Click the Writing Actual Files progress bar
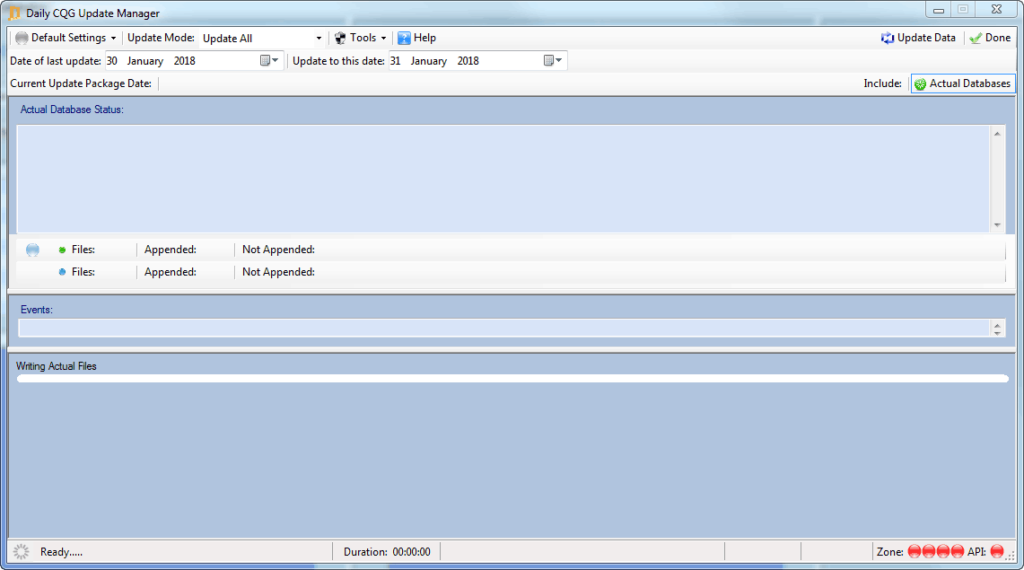Image resolution: width=1024 pixels, height=570 pixels. coord(513,379)
